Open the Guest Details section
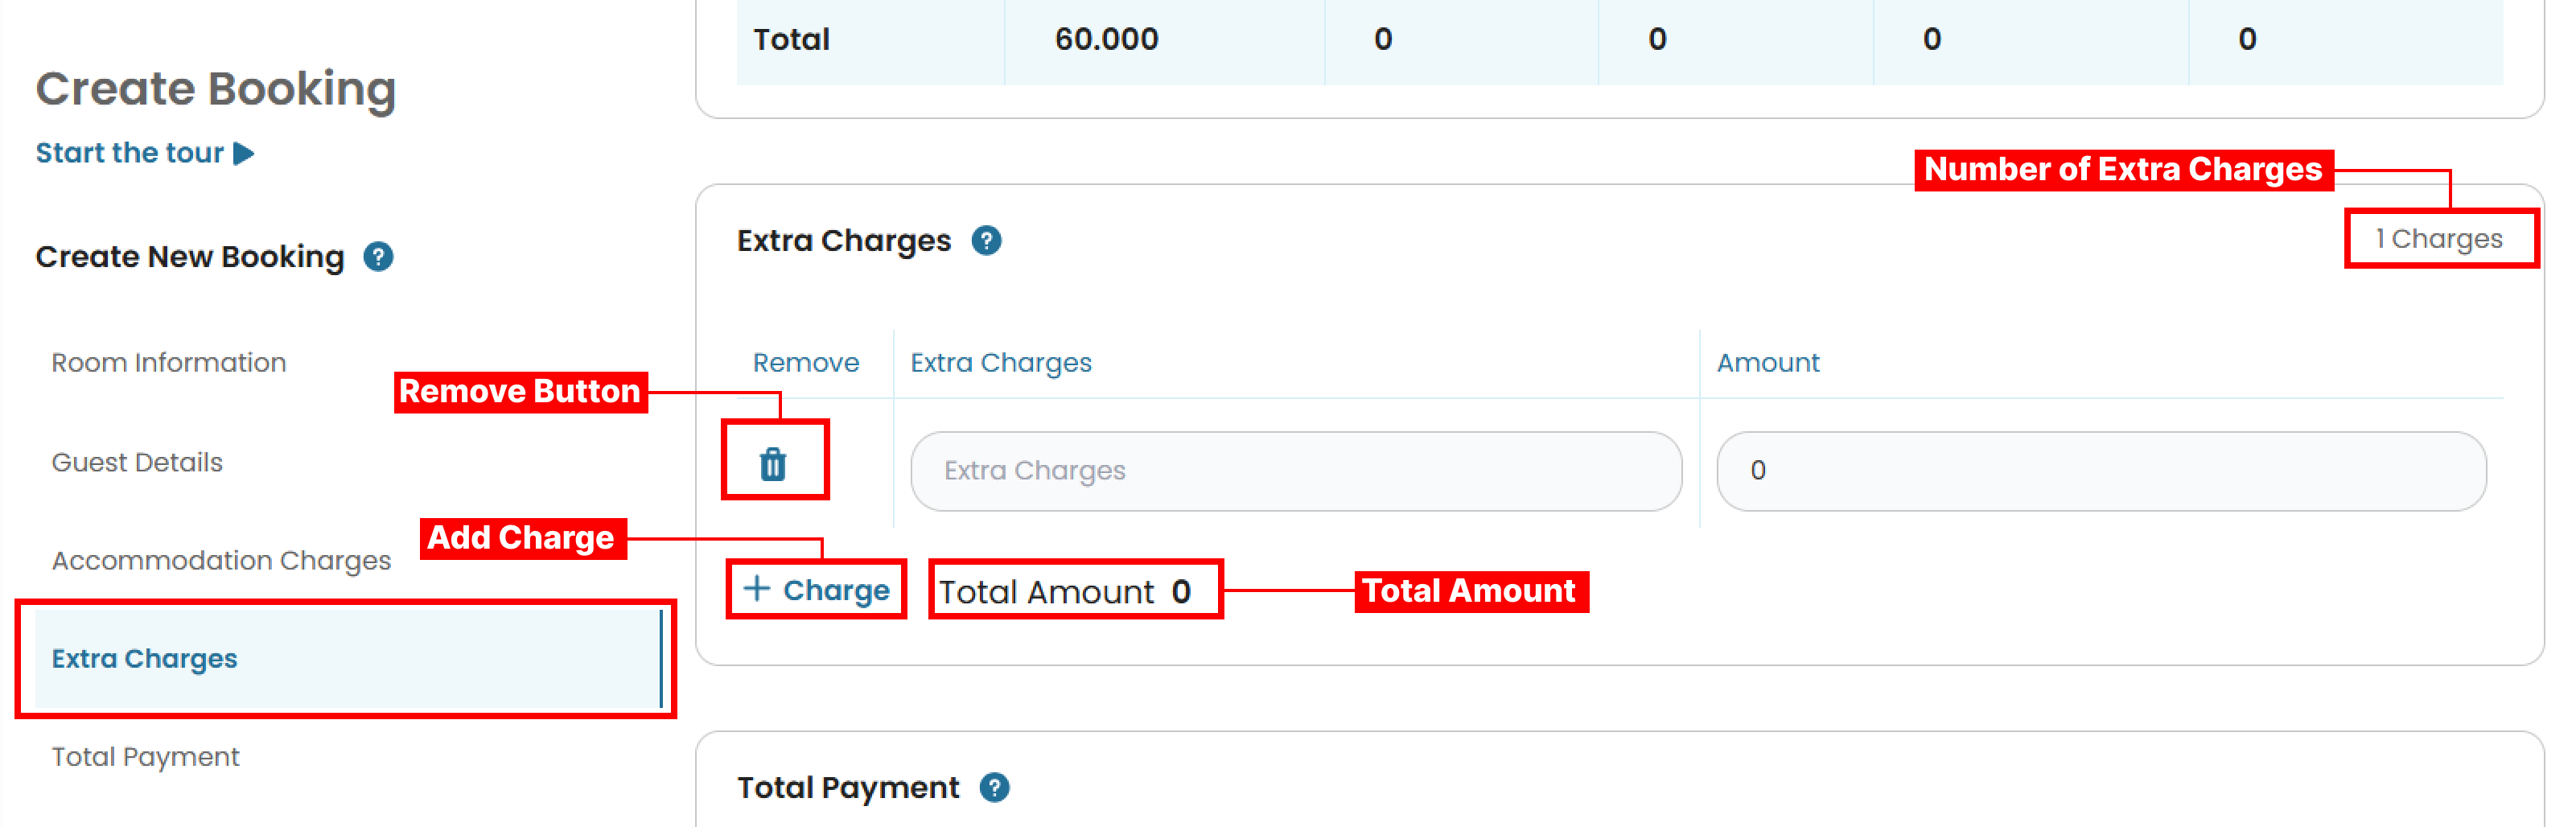The height and width of the screenshot is (827, 2576). [x=137, y=462]
